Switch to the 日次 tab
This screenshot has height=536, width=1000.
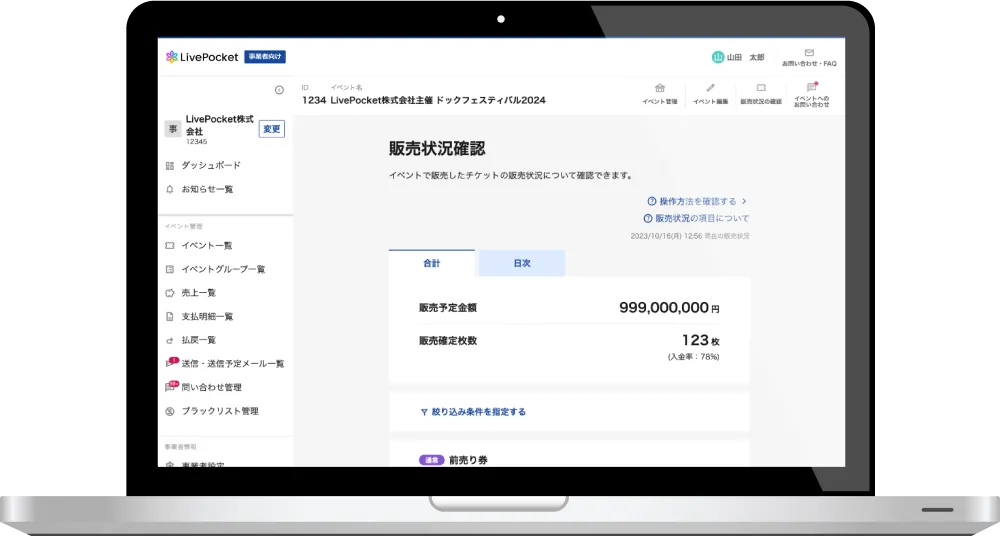pyautogui.click(x=521, y=263)
